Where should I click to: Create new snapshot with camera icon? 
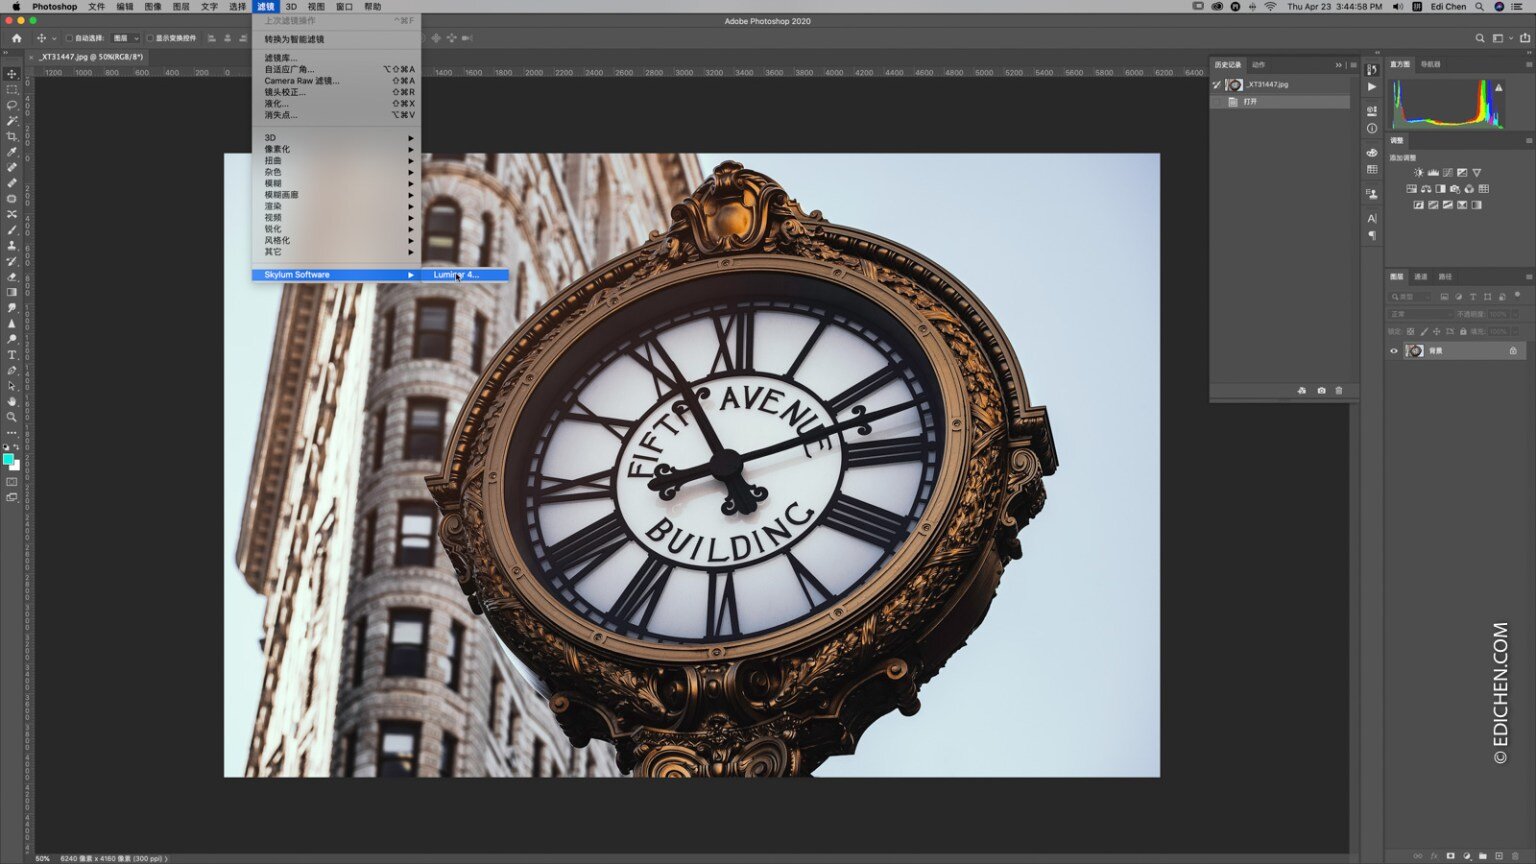tap(1321, 391)
